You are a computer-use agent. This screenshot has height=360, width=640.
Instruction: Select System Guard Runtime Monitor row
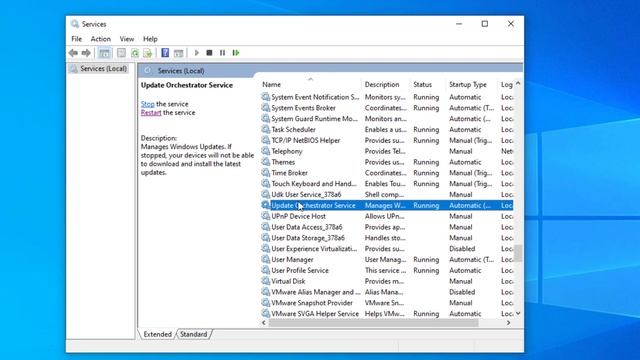tap(387, 119)
